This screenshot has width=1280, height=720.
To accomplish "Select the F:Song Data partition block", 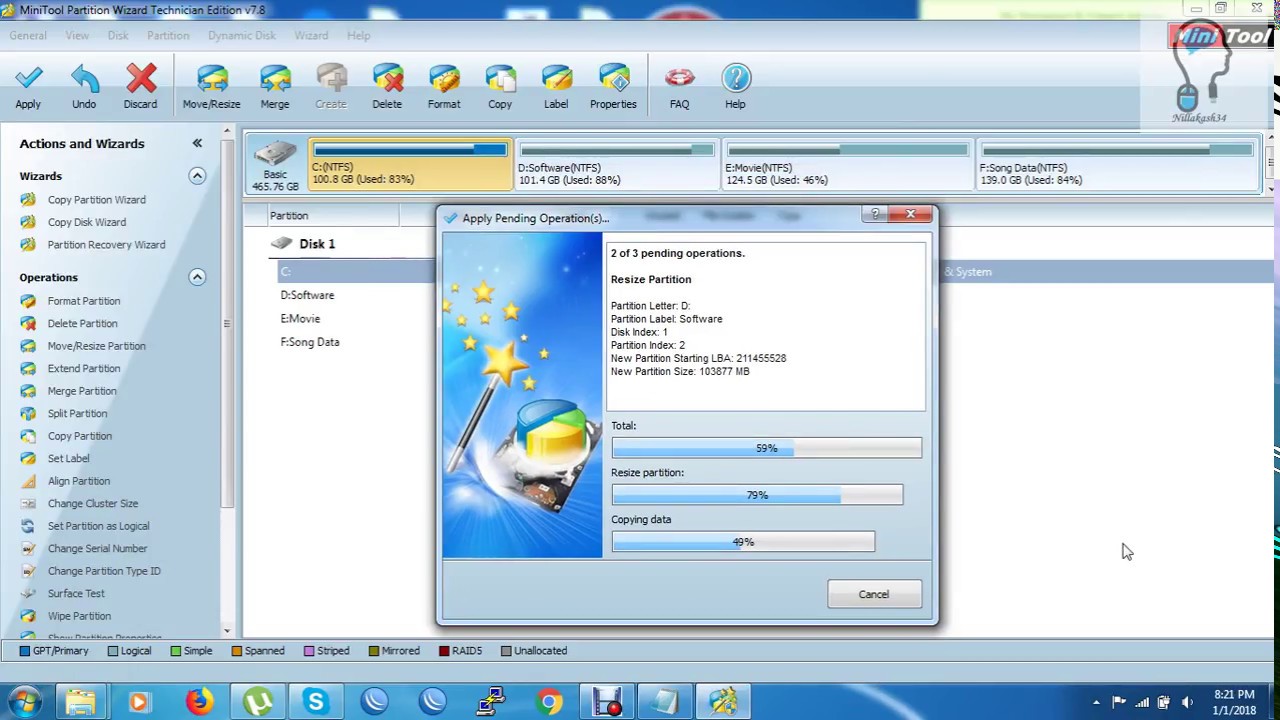I will tap(1116, 164).
